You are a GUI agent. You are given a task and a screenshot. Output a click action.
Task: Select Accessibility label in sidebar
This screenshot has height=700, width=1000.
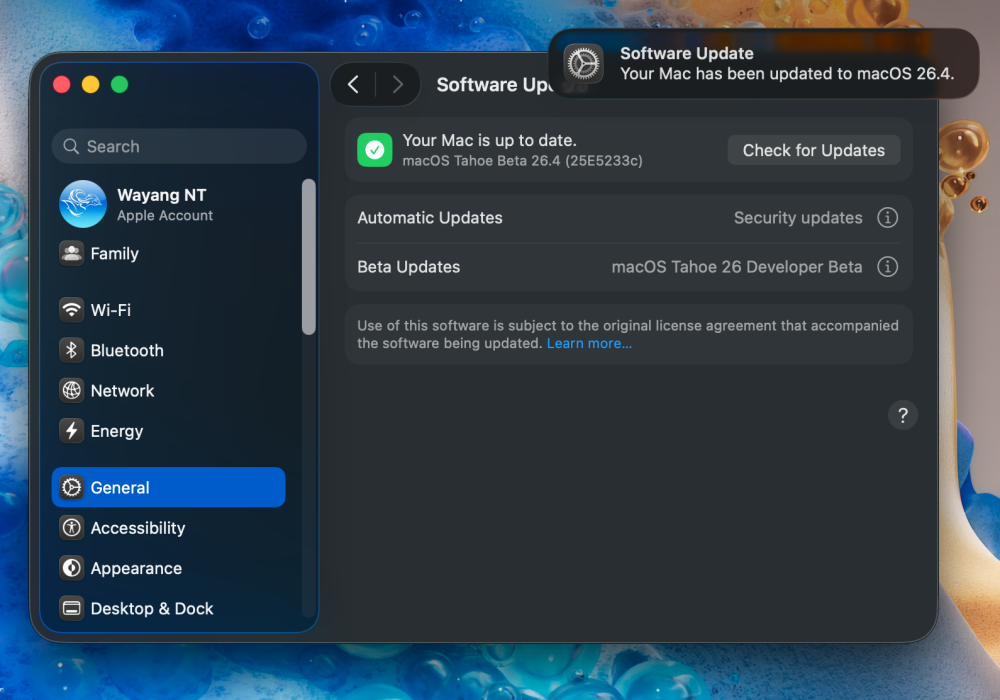pos(138,528)
